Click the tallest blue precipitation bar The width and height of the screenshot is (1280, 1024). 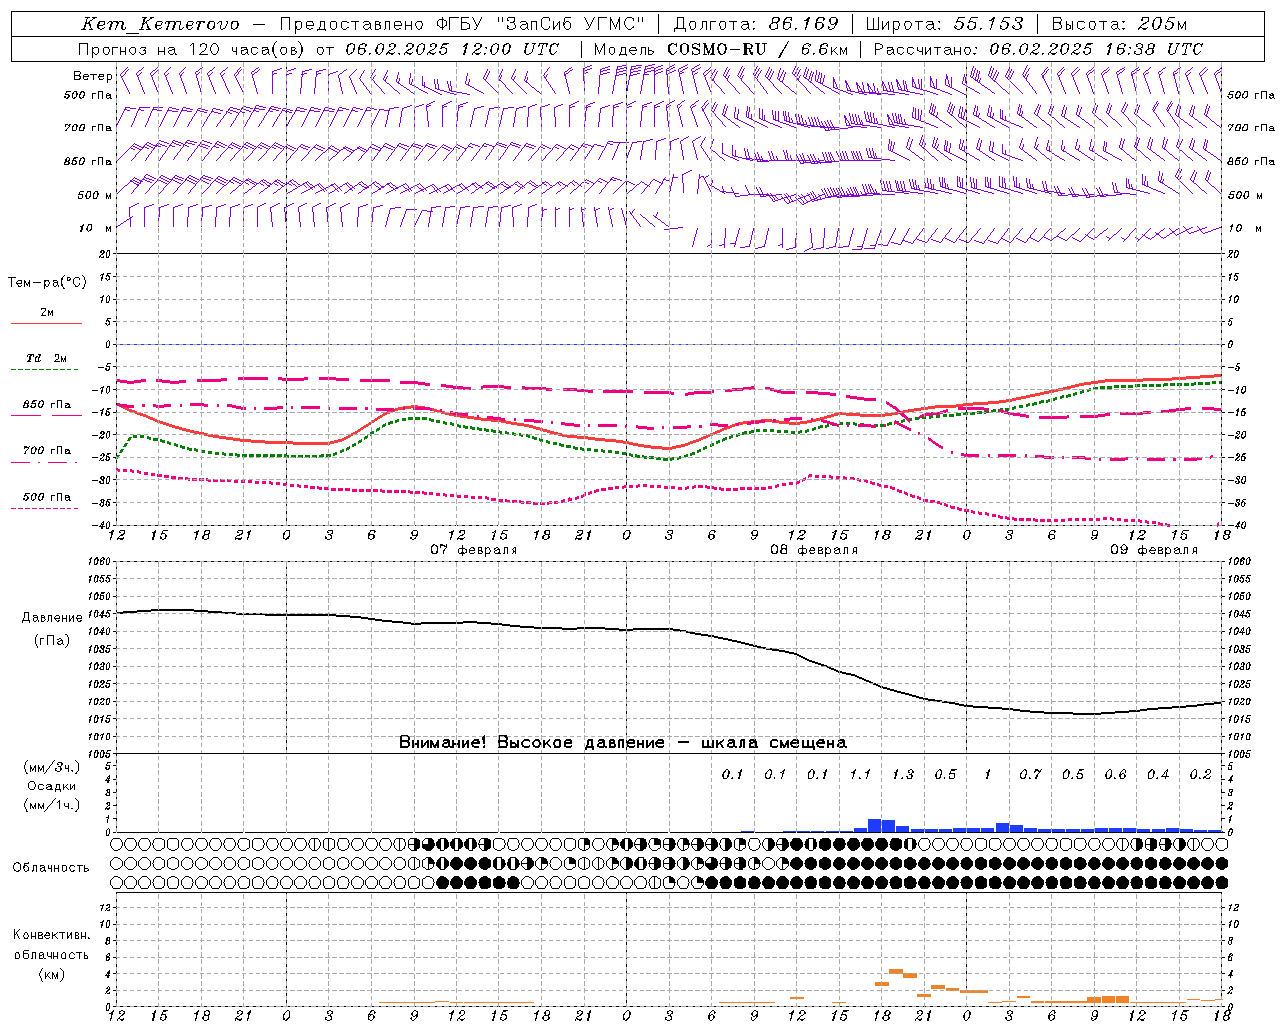pos(874,826)
